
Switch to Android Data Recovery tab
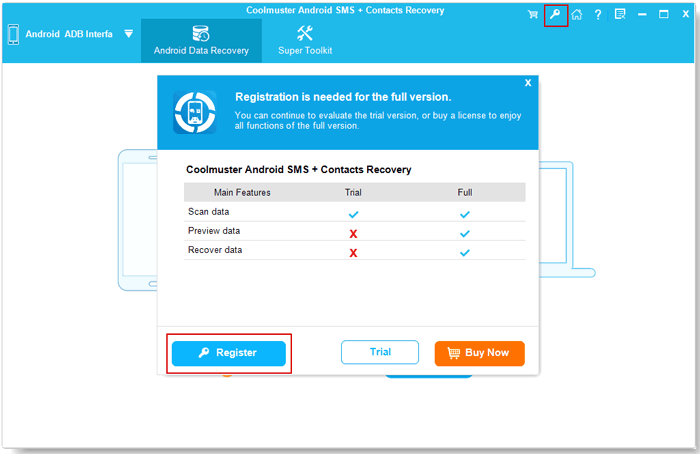coord(201,41)
